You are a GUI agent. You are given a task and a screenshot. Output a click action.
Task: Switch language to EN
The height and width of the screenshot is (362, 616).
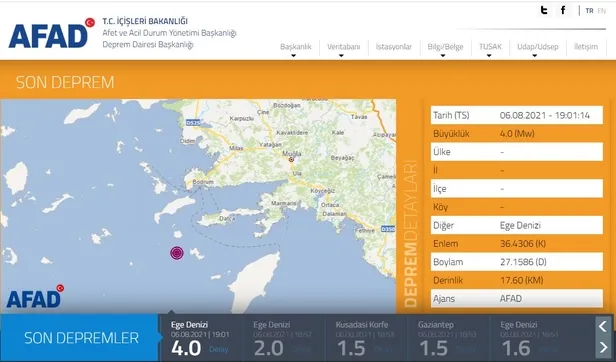pyautogui.click(x=601, y=11)
